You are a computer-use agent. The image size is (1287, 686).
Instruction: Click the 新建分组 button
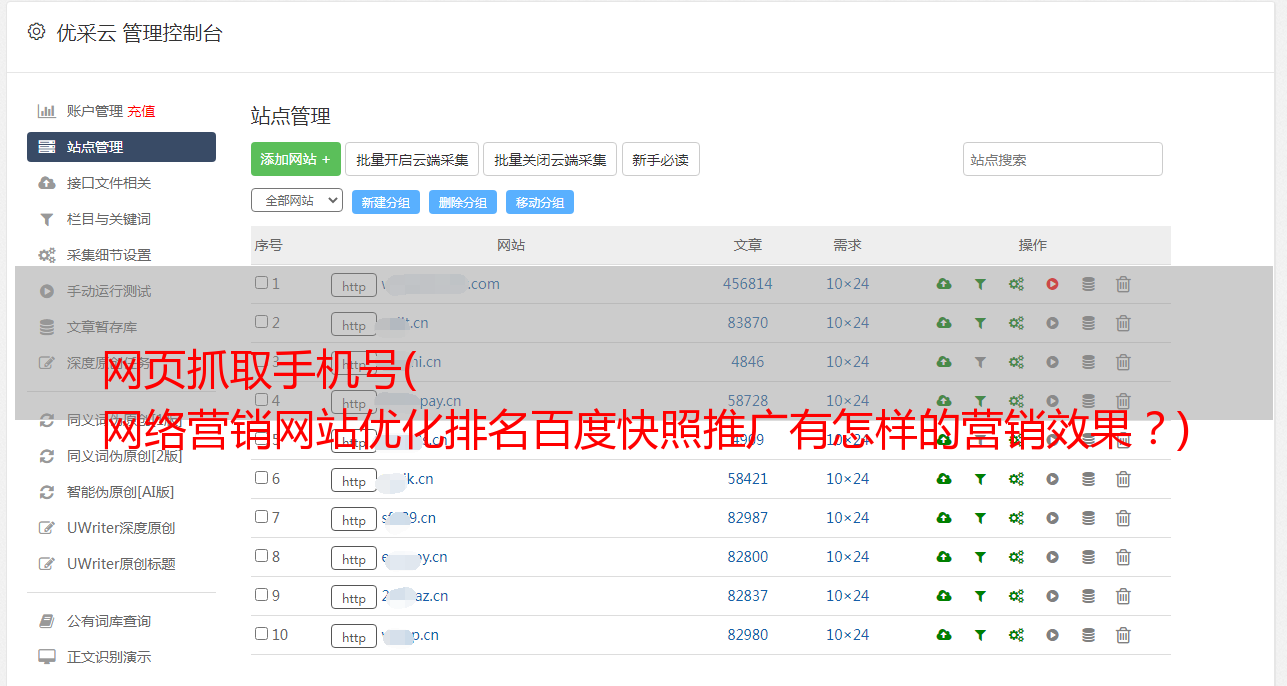(x=386, y=202)
